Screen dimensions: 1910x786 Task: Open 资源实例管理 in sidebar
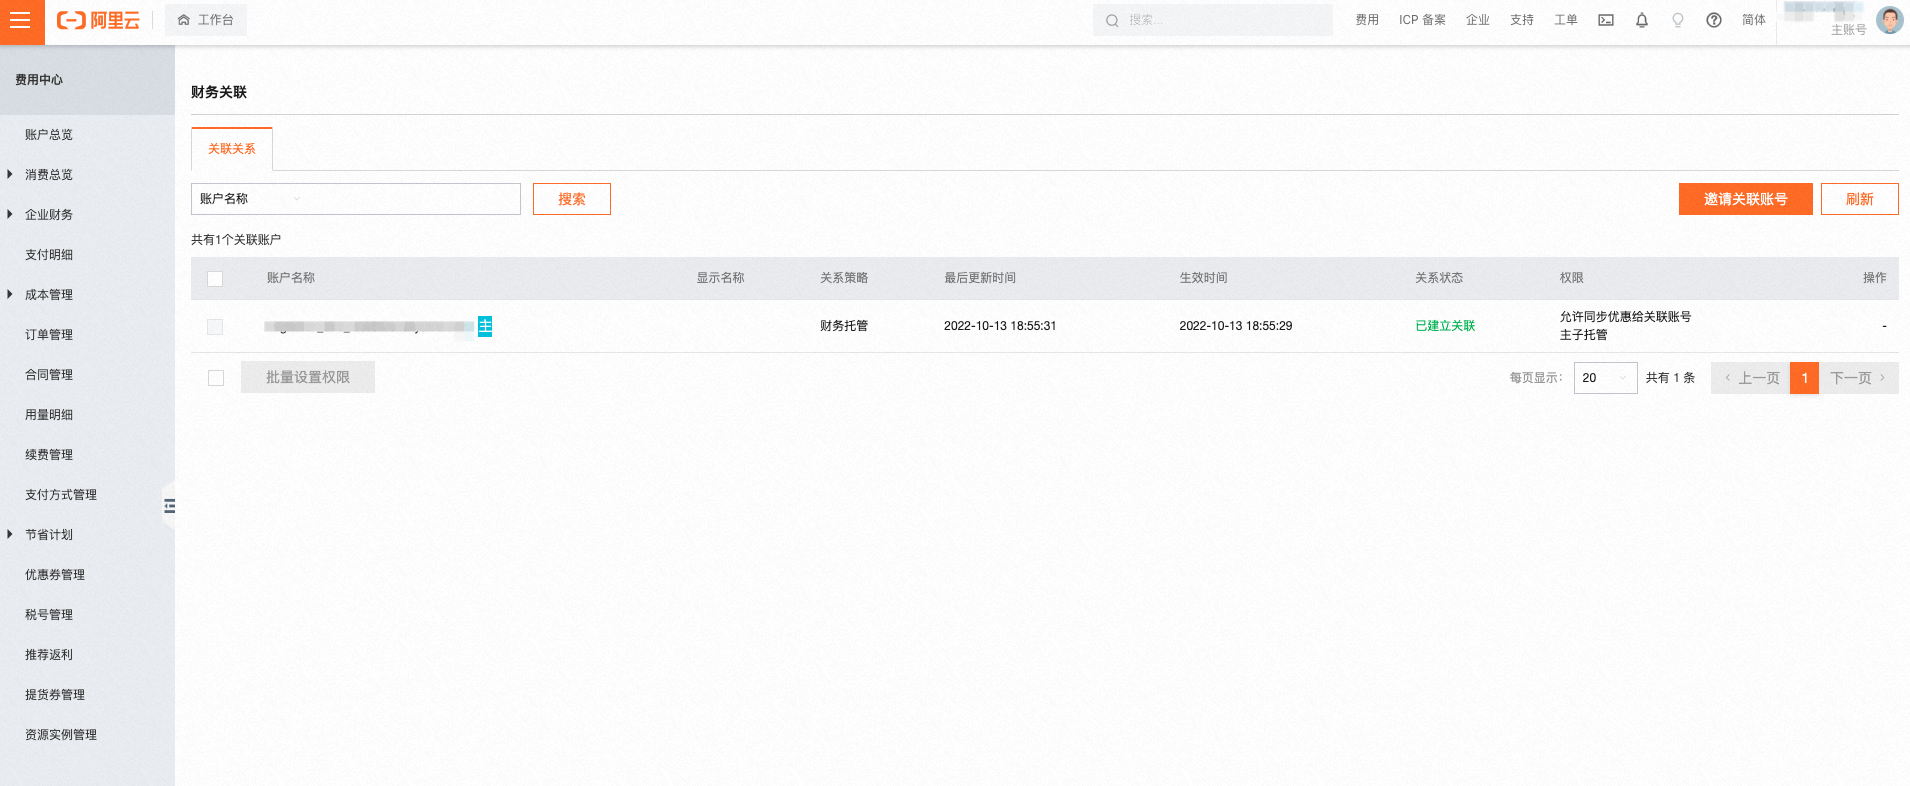pyautogui.click(x=61, y=735)
